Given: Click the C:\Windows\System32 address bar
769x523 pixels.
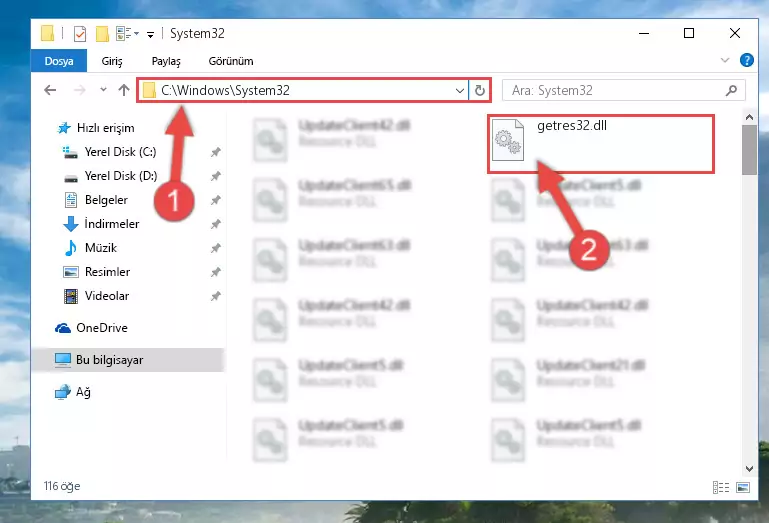Looking at the screenshot, I should 303,90.
